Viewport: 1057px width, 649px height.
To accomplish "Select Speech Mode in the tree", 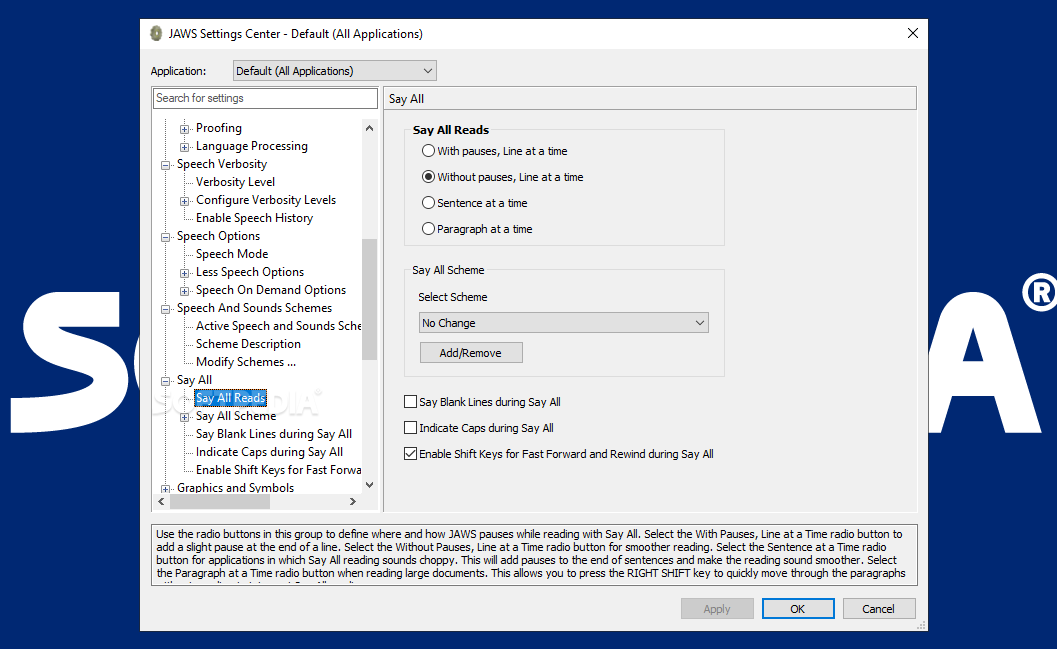I will (232, 254).
